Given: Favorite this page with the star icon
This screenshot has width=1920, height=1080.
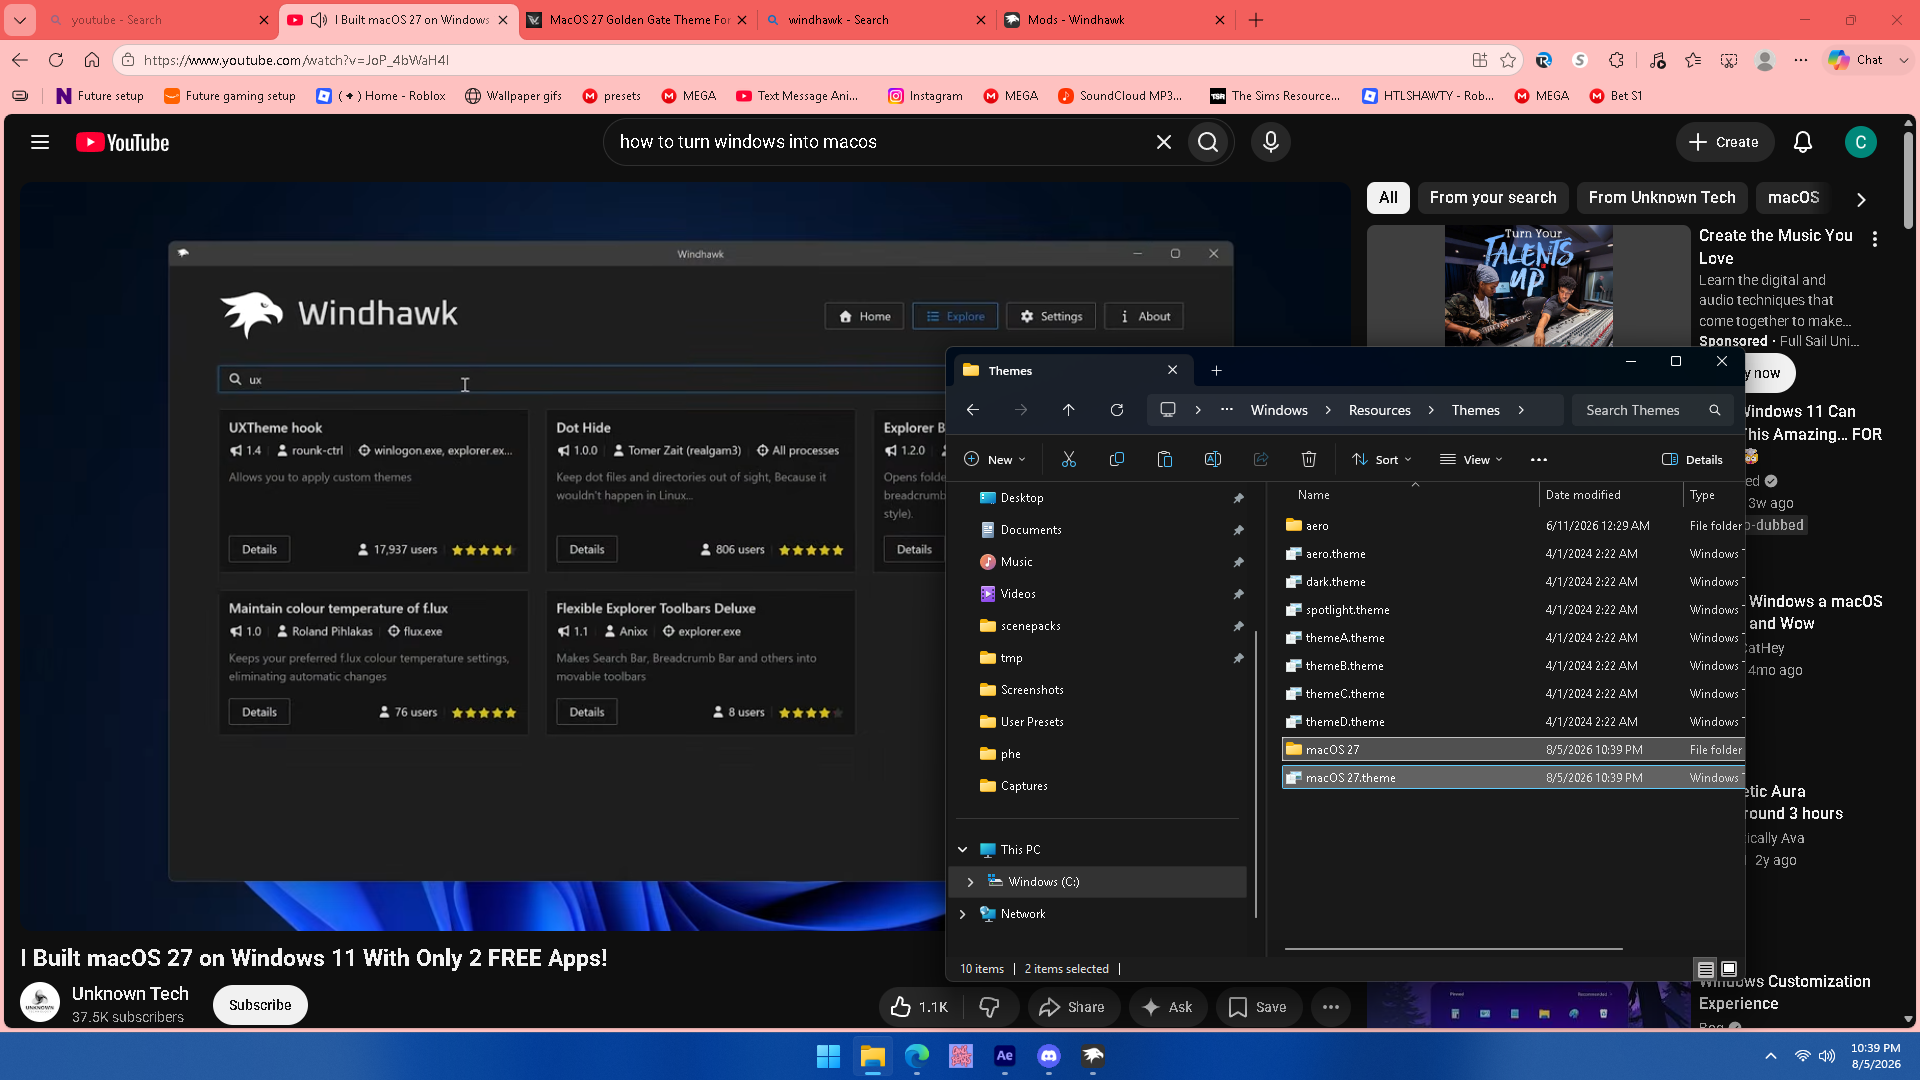Looking at the screenshot, I should point(1508,60).
